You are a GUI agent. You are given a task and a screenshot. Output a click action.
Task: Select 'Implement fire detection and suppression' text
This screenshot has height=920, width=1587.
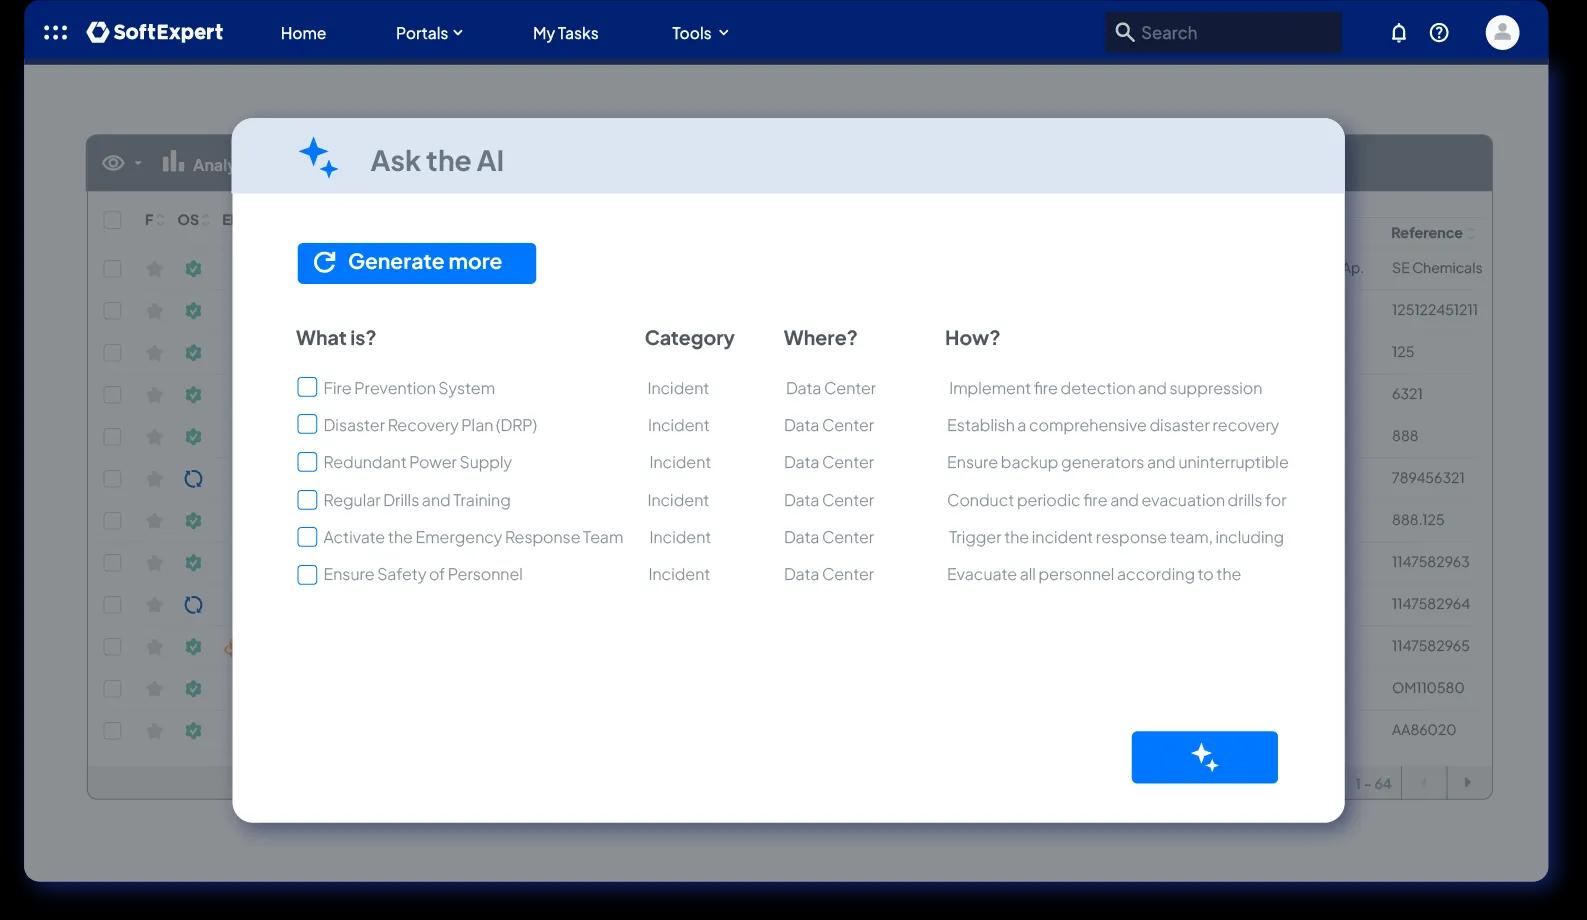click(x=1105, y=388)
